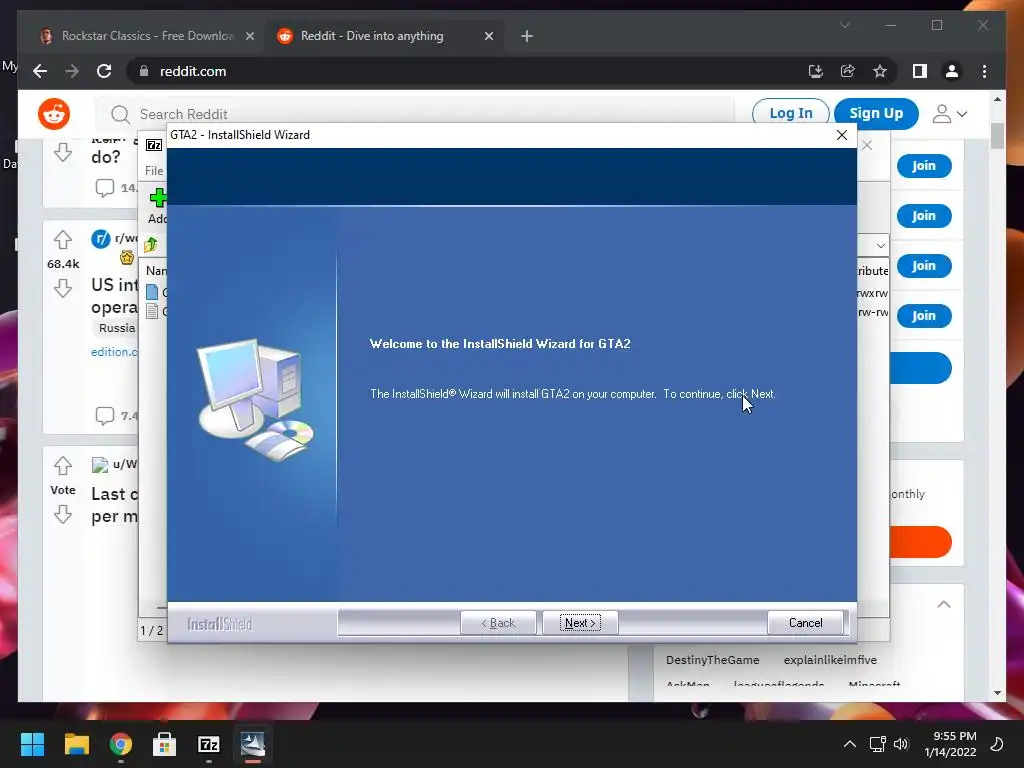This screenshot has height=768, width=1024.
Task: Open the Windows Start menu
Action: [x=32, y=744]
